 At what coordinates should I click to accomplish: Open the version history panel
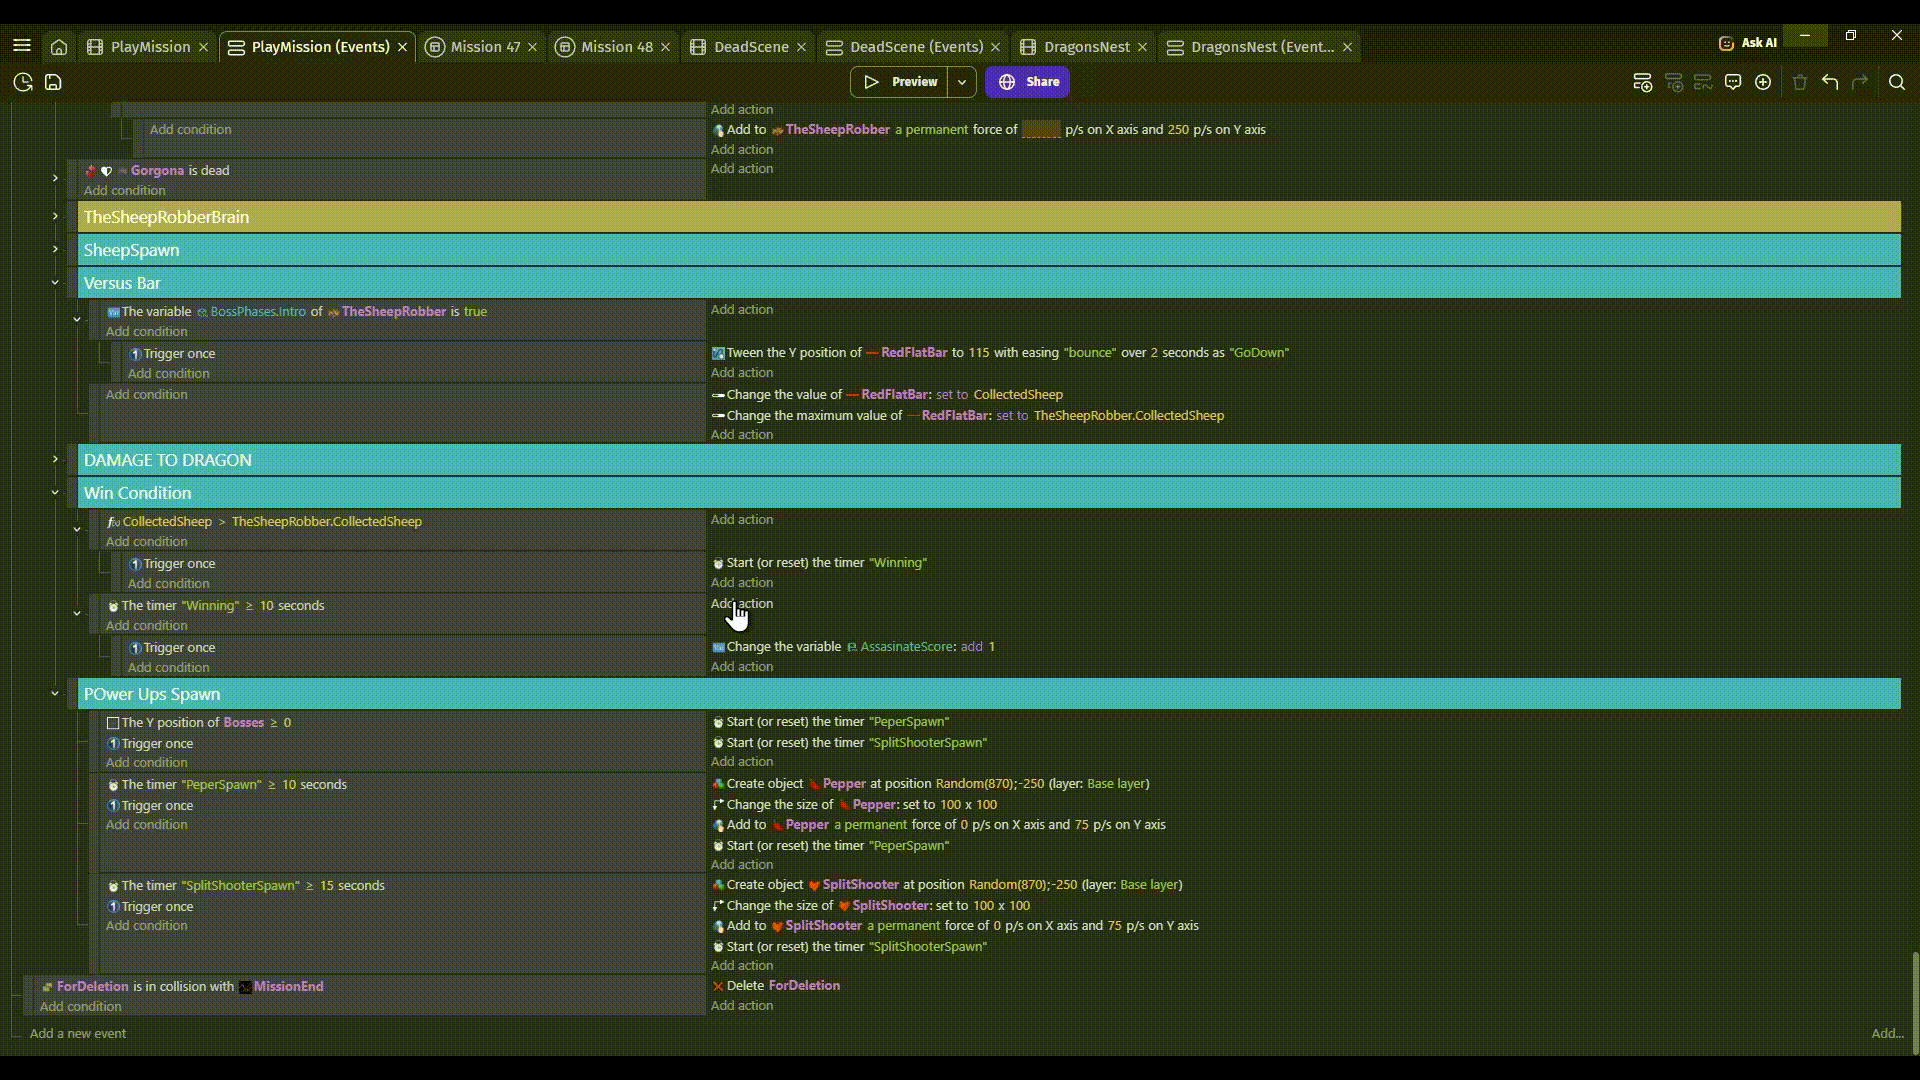23,82
